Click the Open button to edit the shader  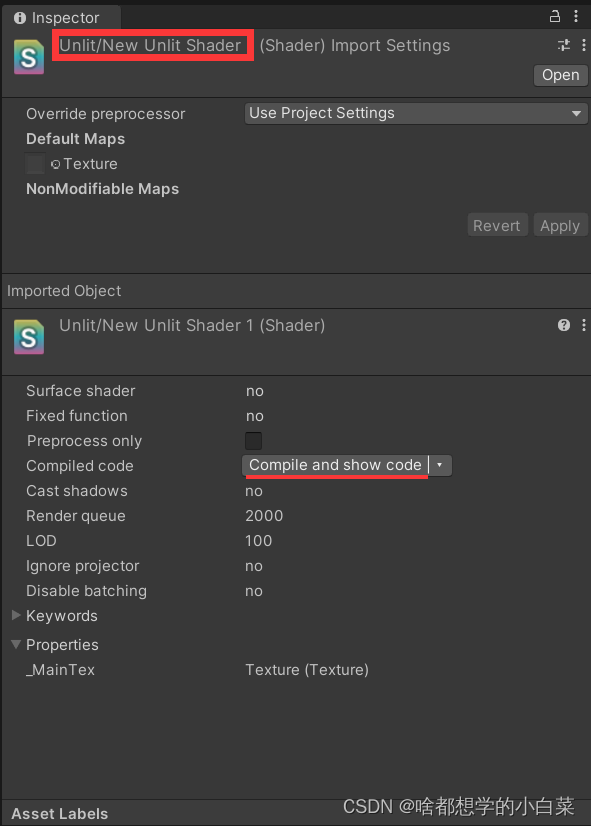tap(560, 75)
